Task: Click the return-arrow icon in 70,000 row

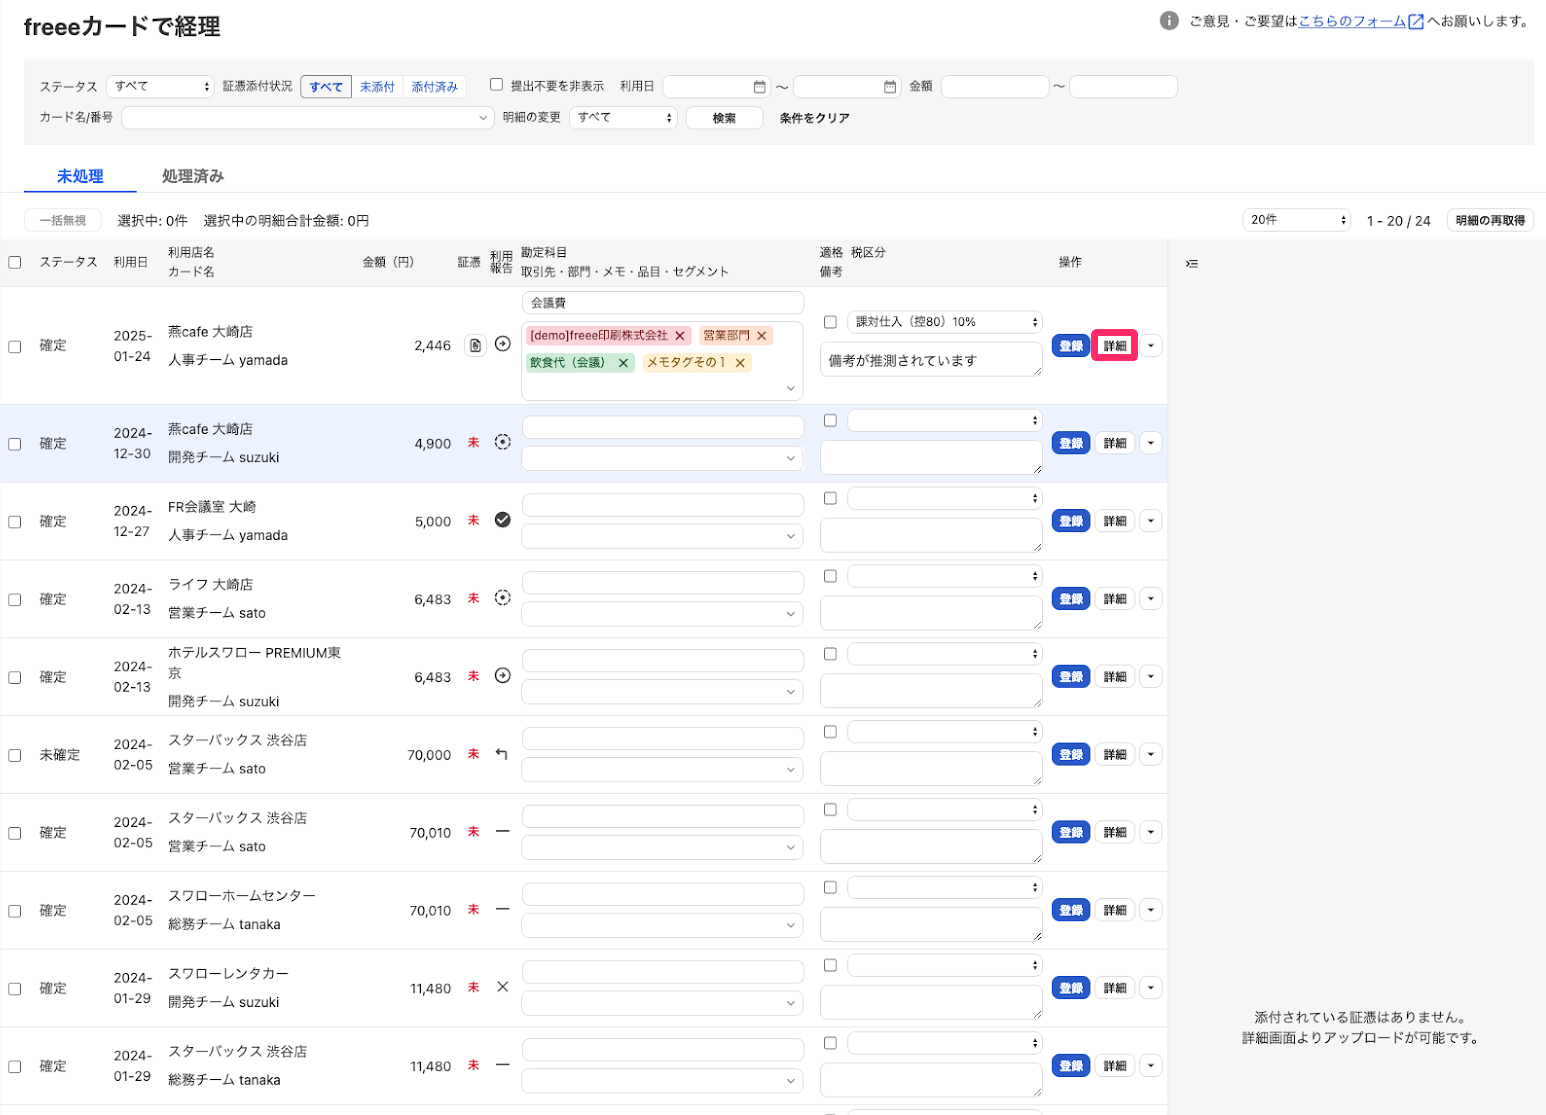Action: [502, 754]
